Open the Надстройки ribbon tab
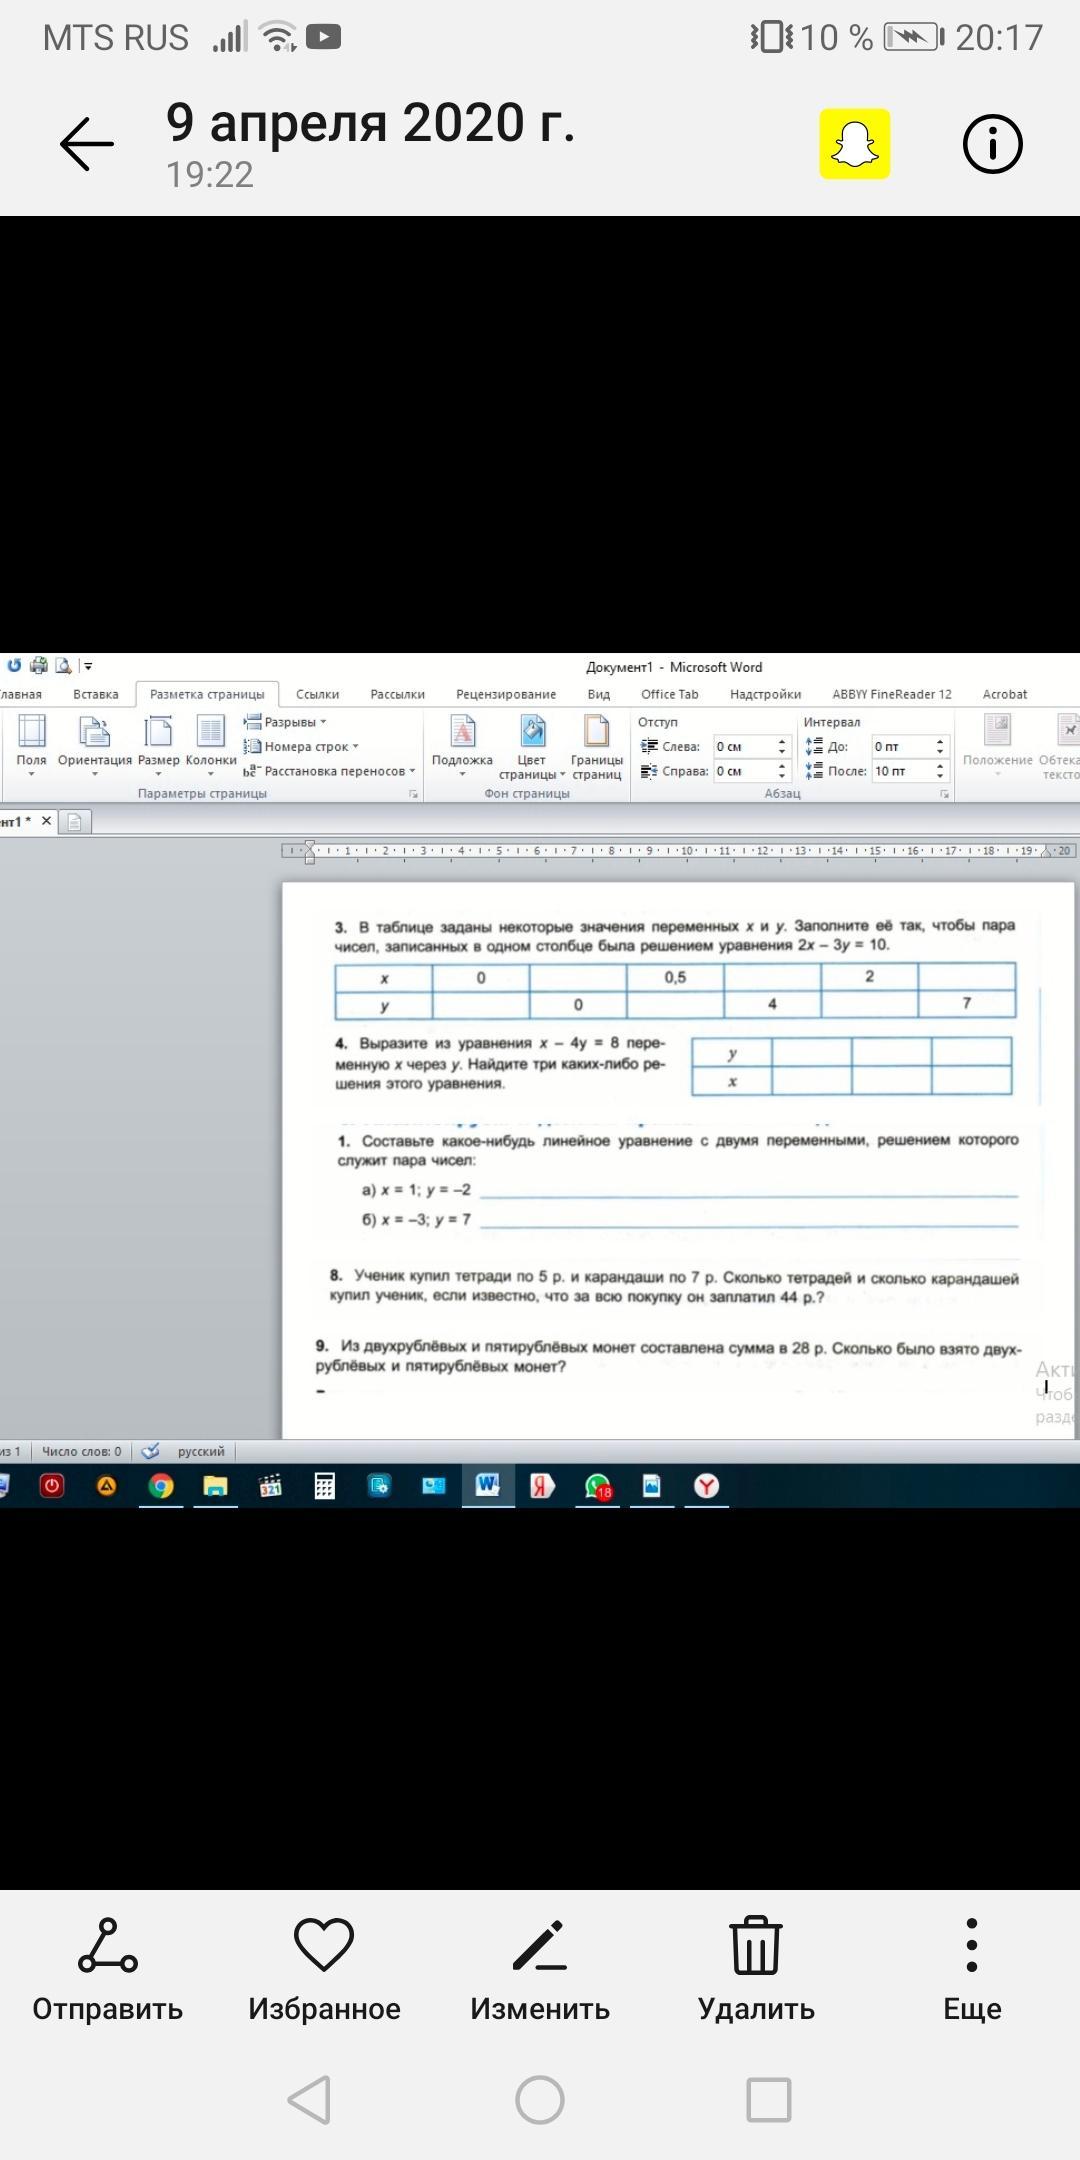Image resolution: width=1080 pixels, height=2160 pixels. 766,694
